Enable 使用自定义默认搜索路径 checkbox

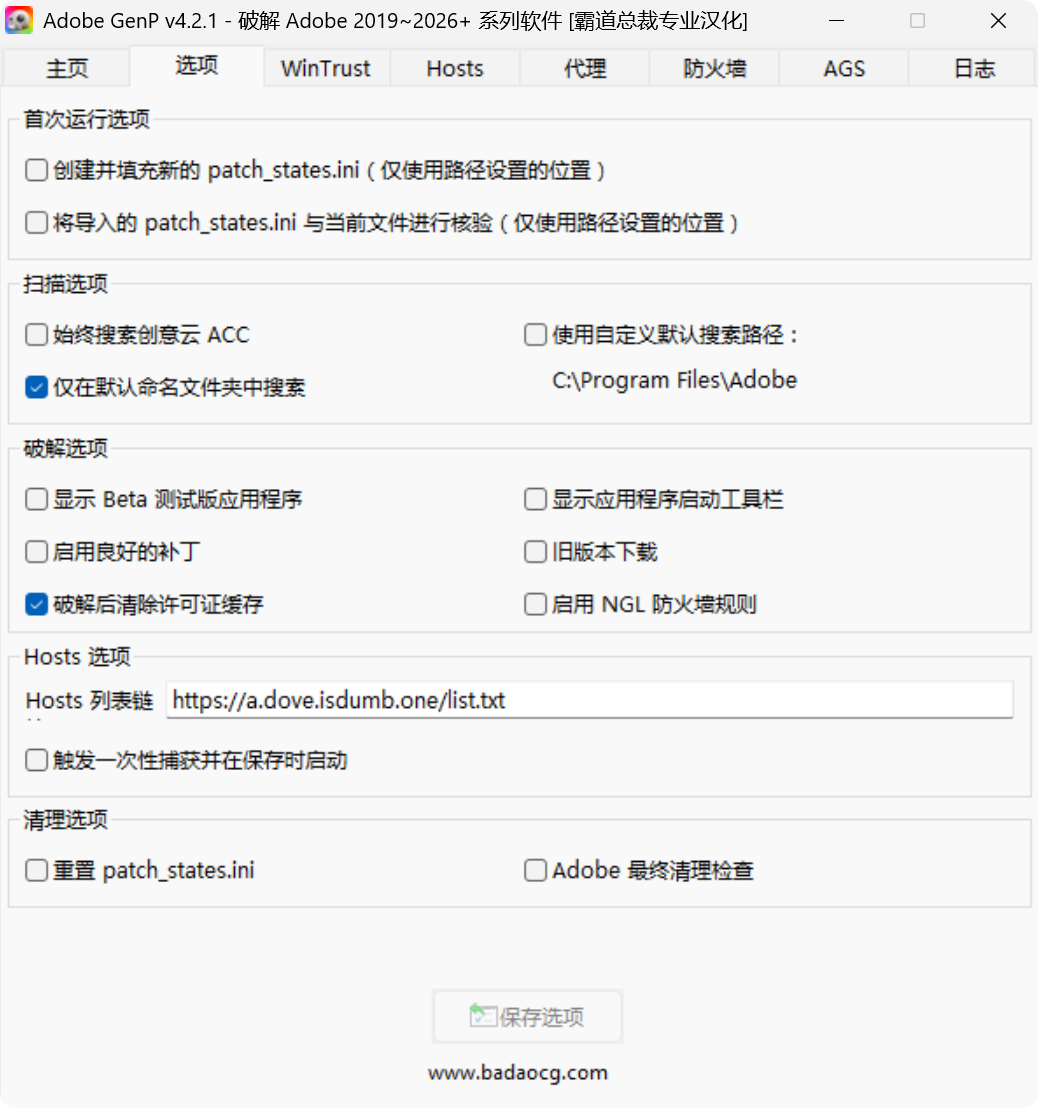click(x=535, y=334)
